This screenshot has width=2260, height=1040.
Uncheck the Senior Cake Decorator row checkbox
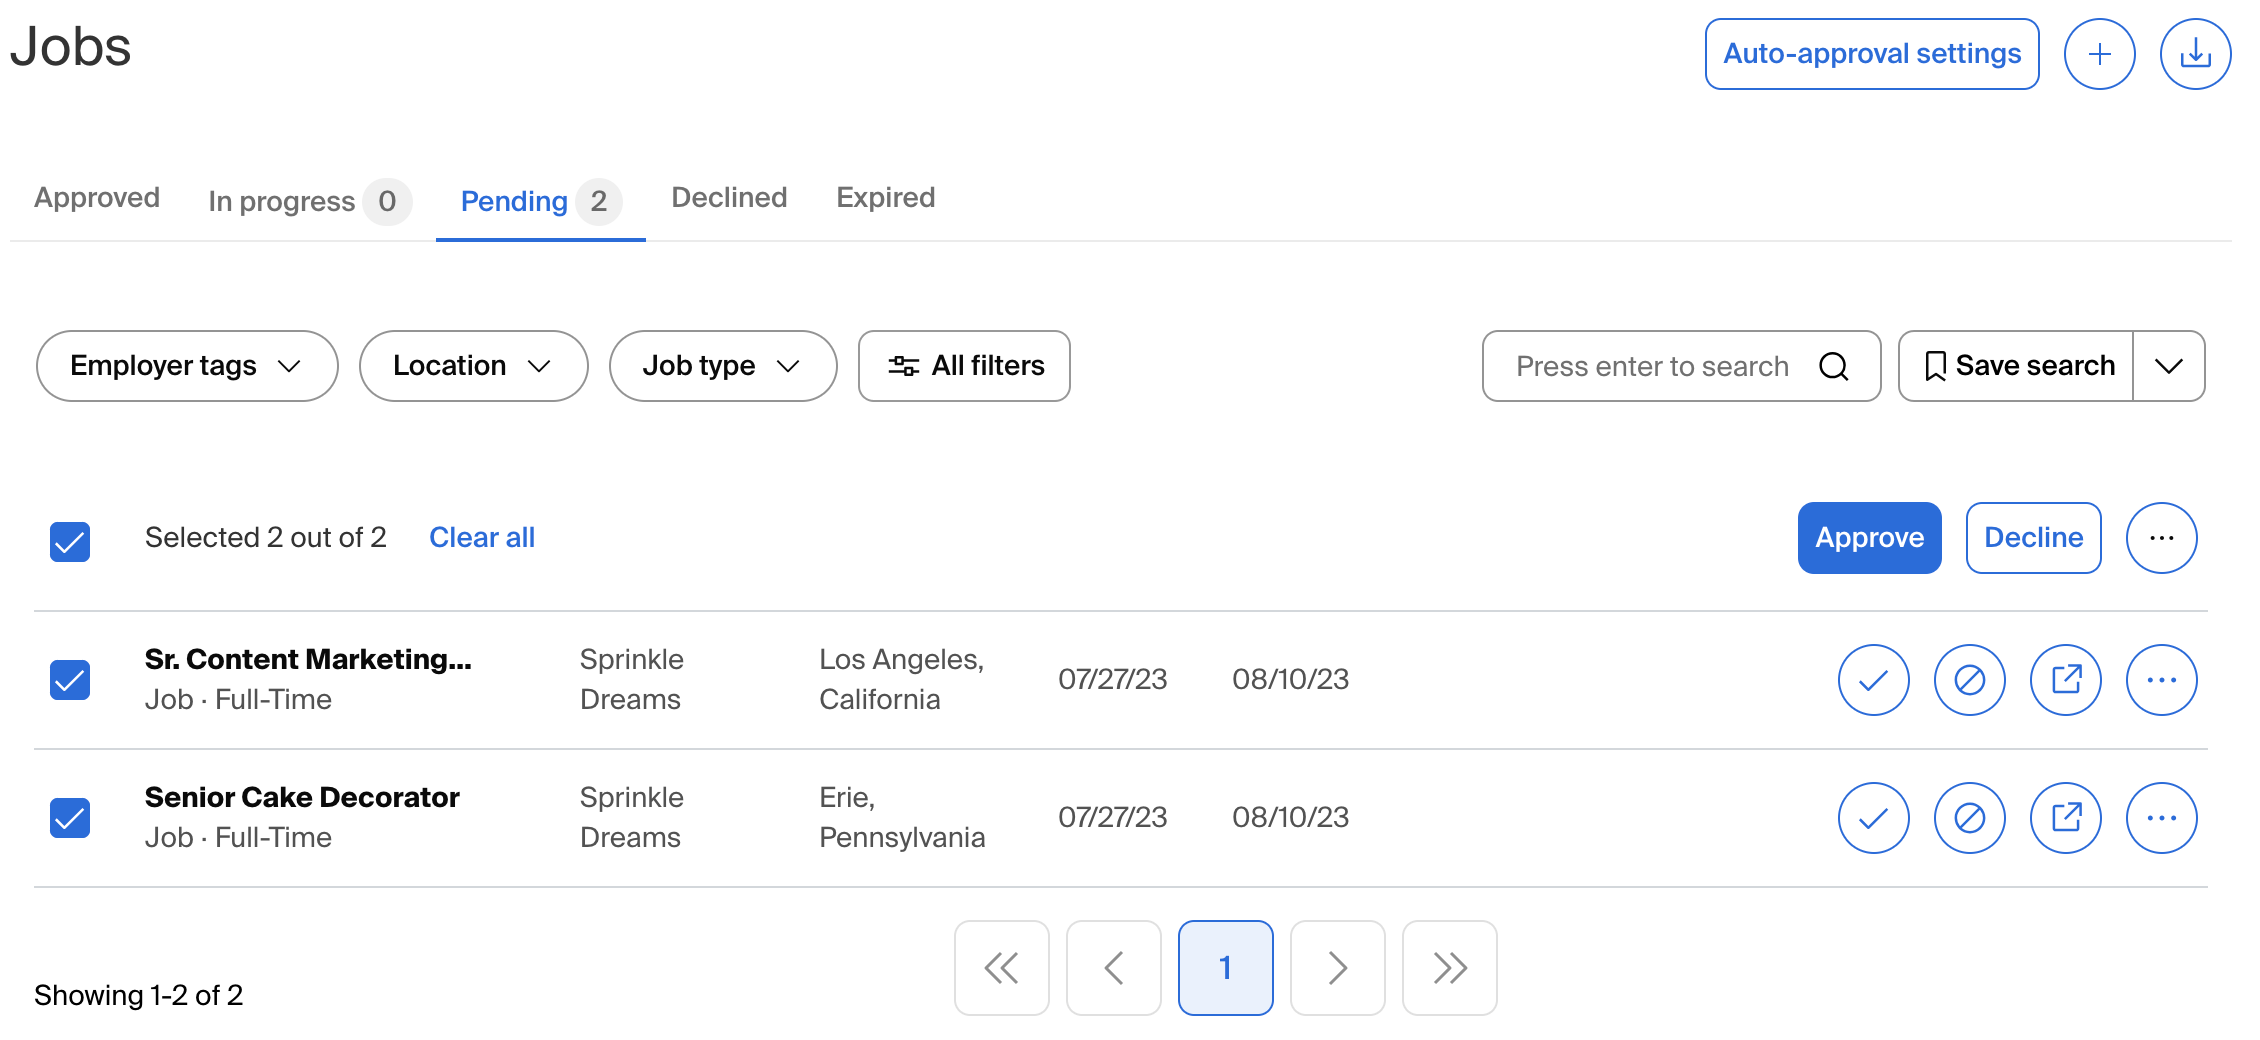[70, 817]
